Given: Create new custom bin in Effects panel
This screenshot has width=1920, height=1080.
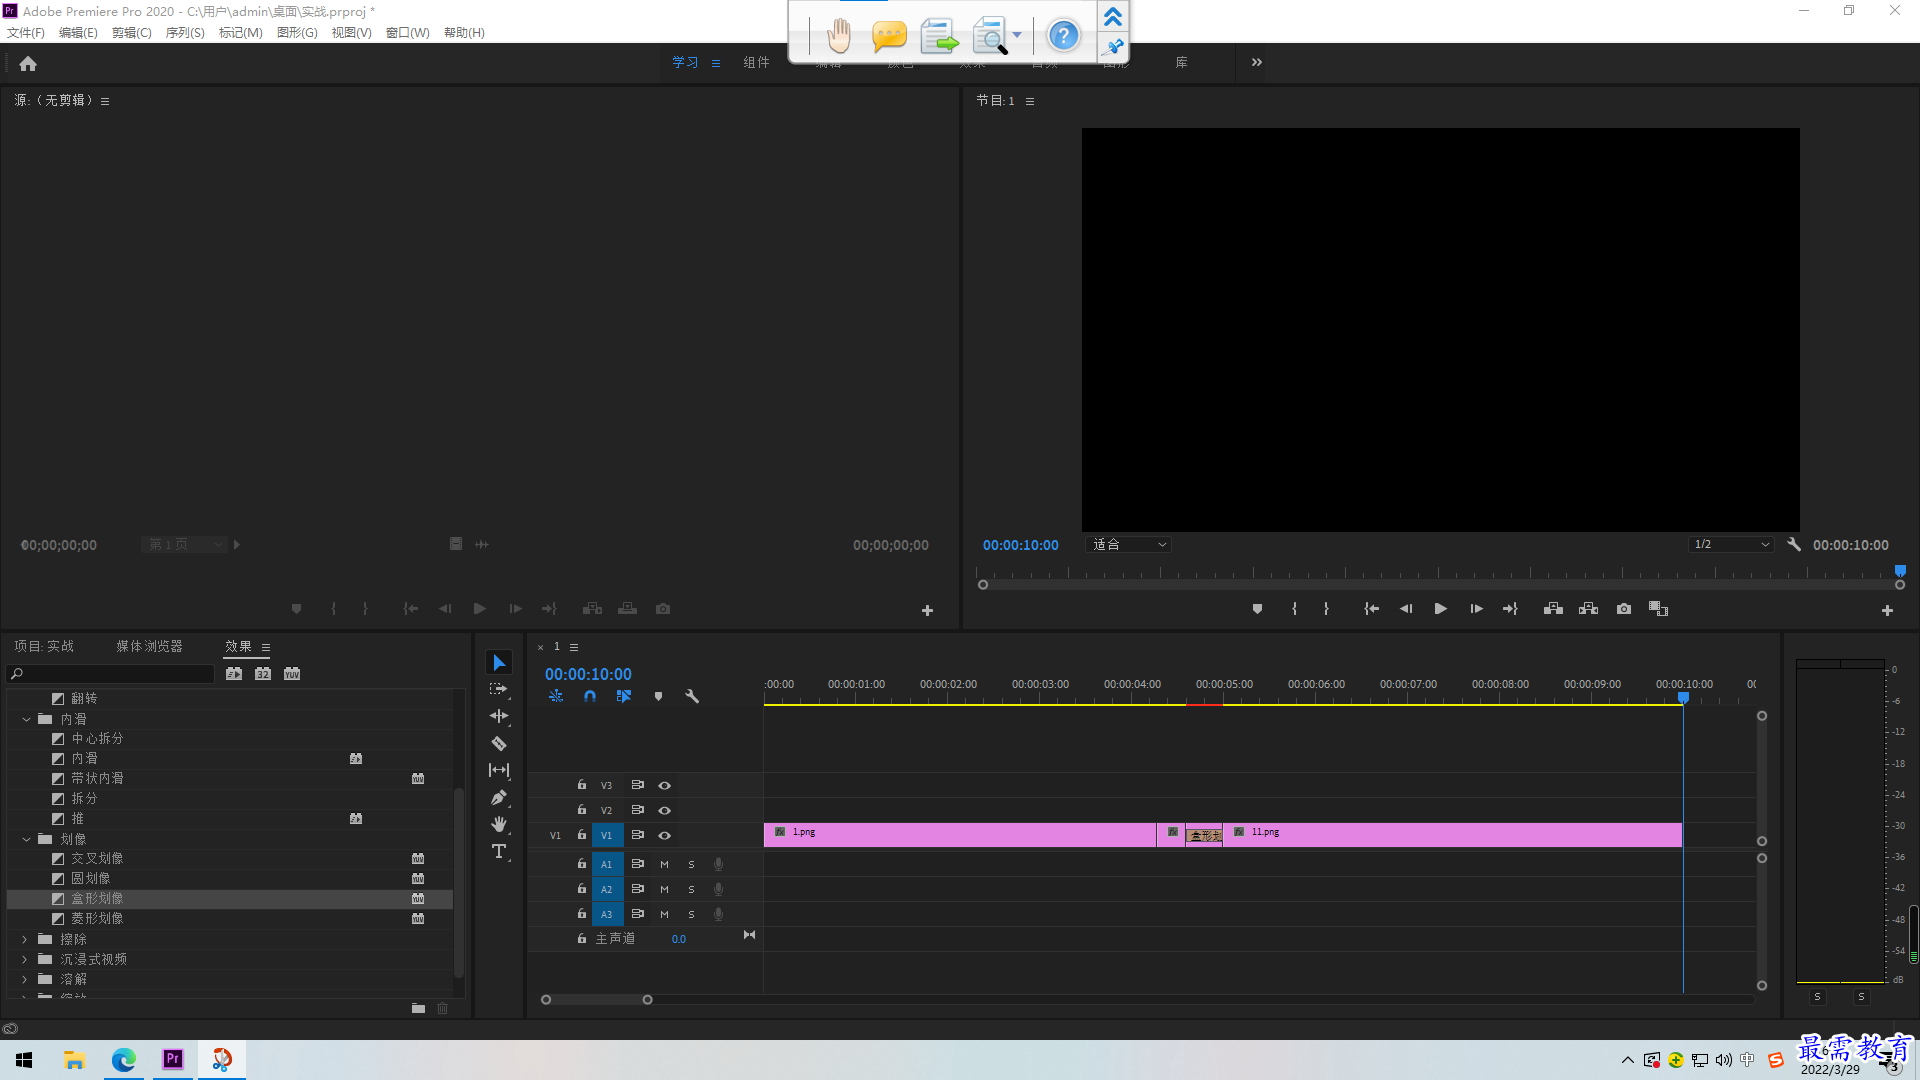Looking at the screenshot, I should click(x=418, y=1008).
